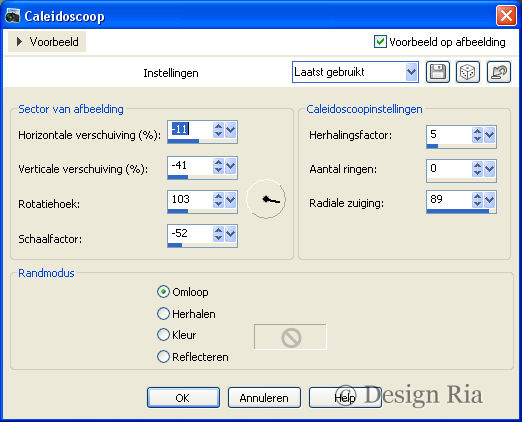Reset settings to default with the arrow icon
Viewport: 522px width, 422px height.
(498, 72)
